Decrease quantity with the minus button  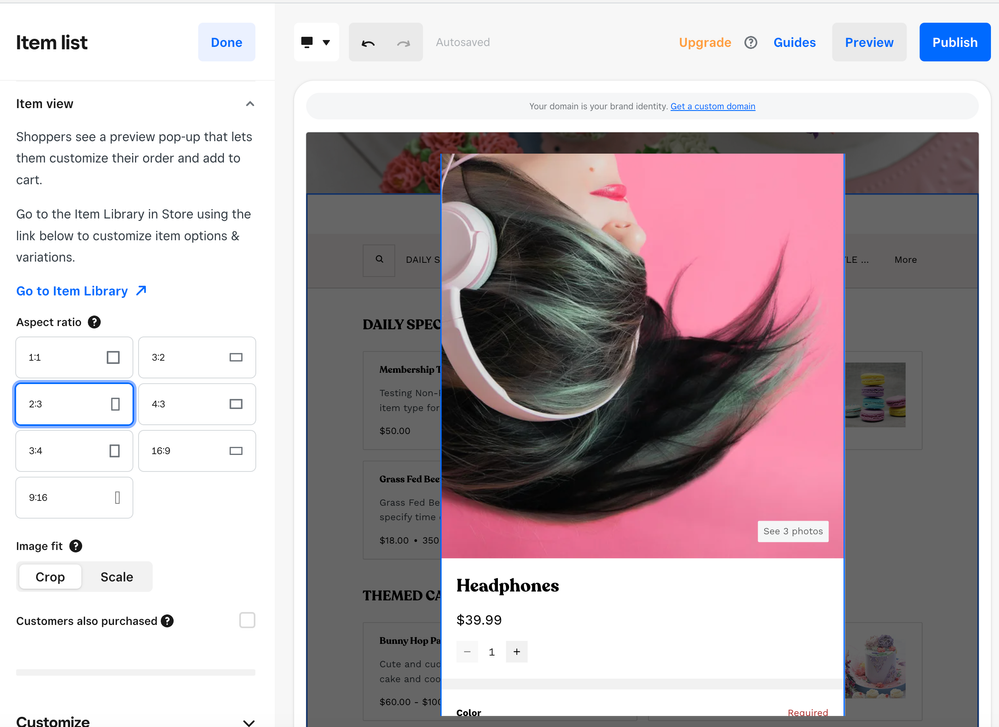click(467, 652)
